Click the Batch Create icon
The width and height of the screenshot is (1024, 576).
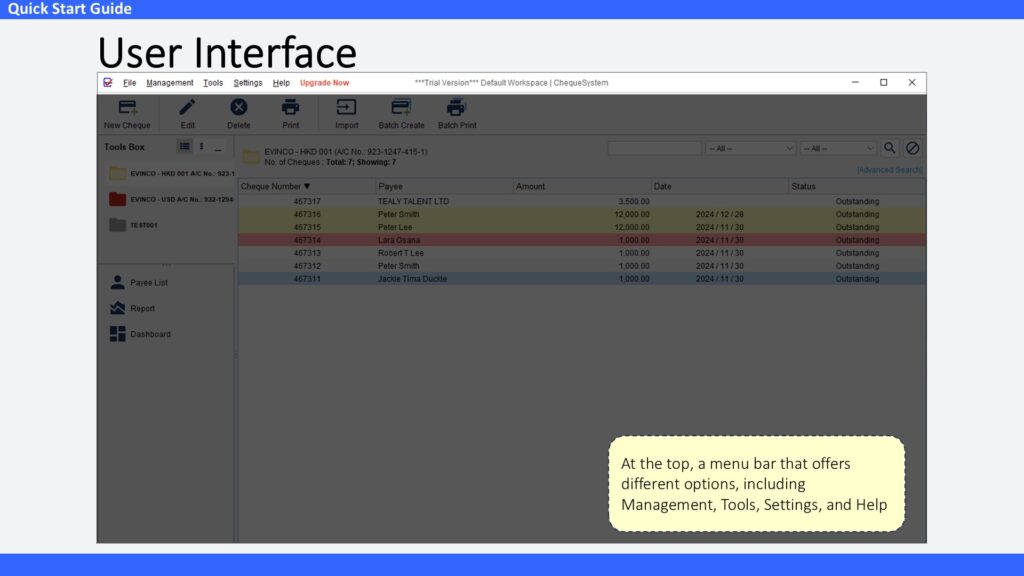pos(401,114)
